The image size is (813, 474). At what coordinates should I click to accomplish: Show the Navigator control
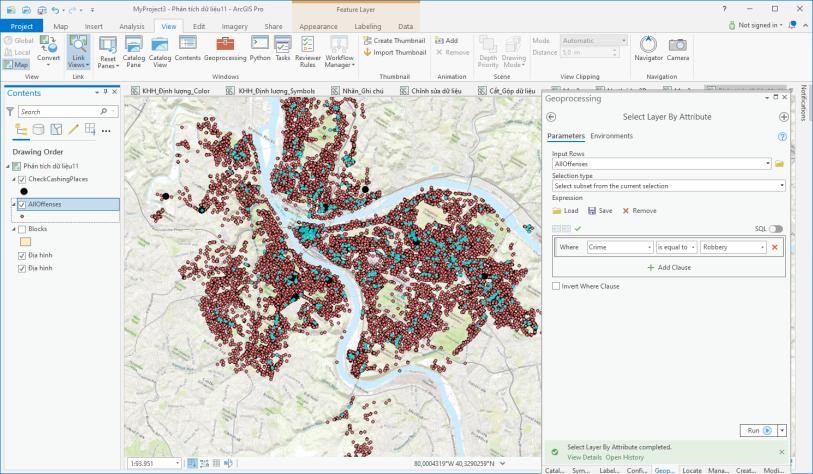pos(648,49)
